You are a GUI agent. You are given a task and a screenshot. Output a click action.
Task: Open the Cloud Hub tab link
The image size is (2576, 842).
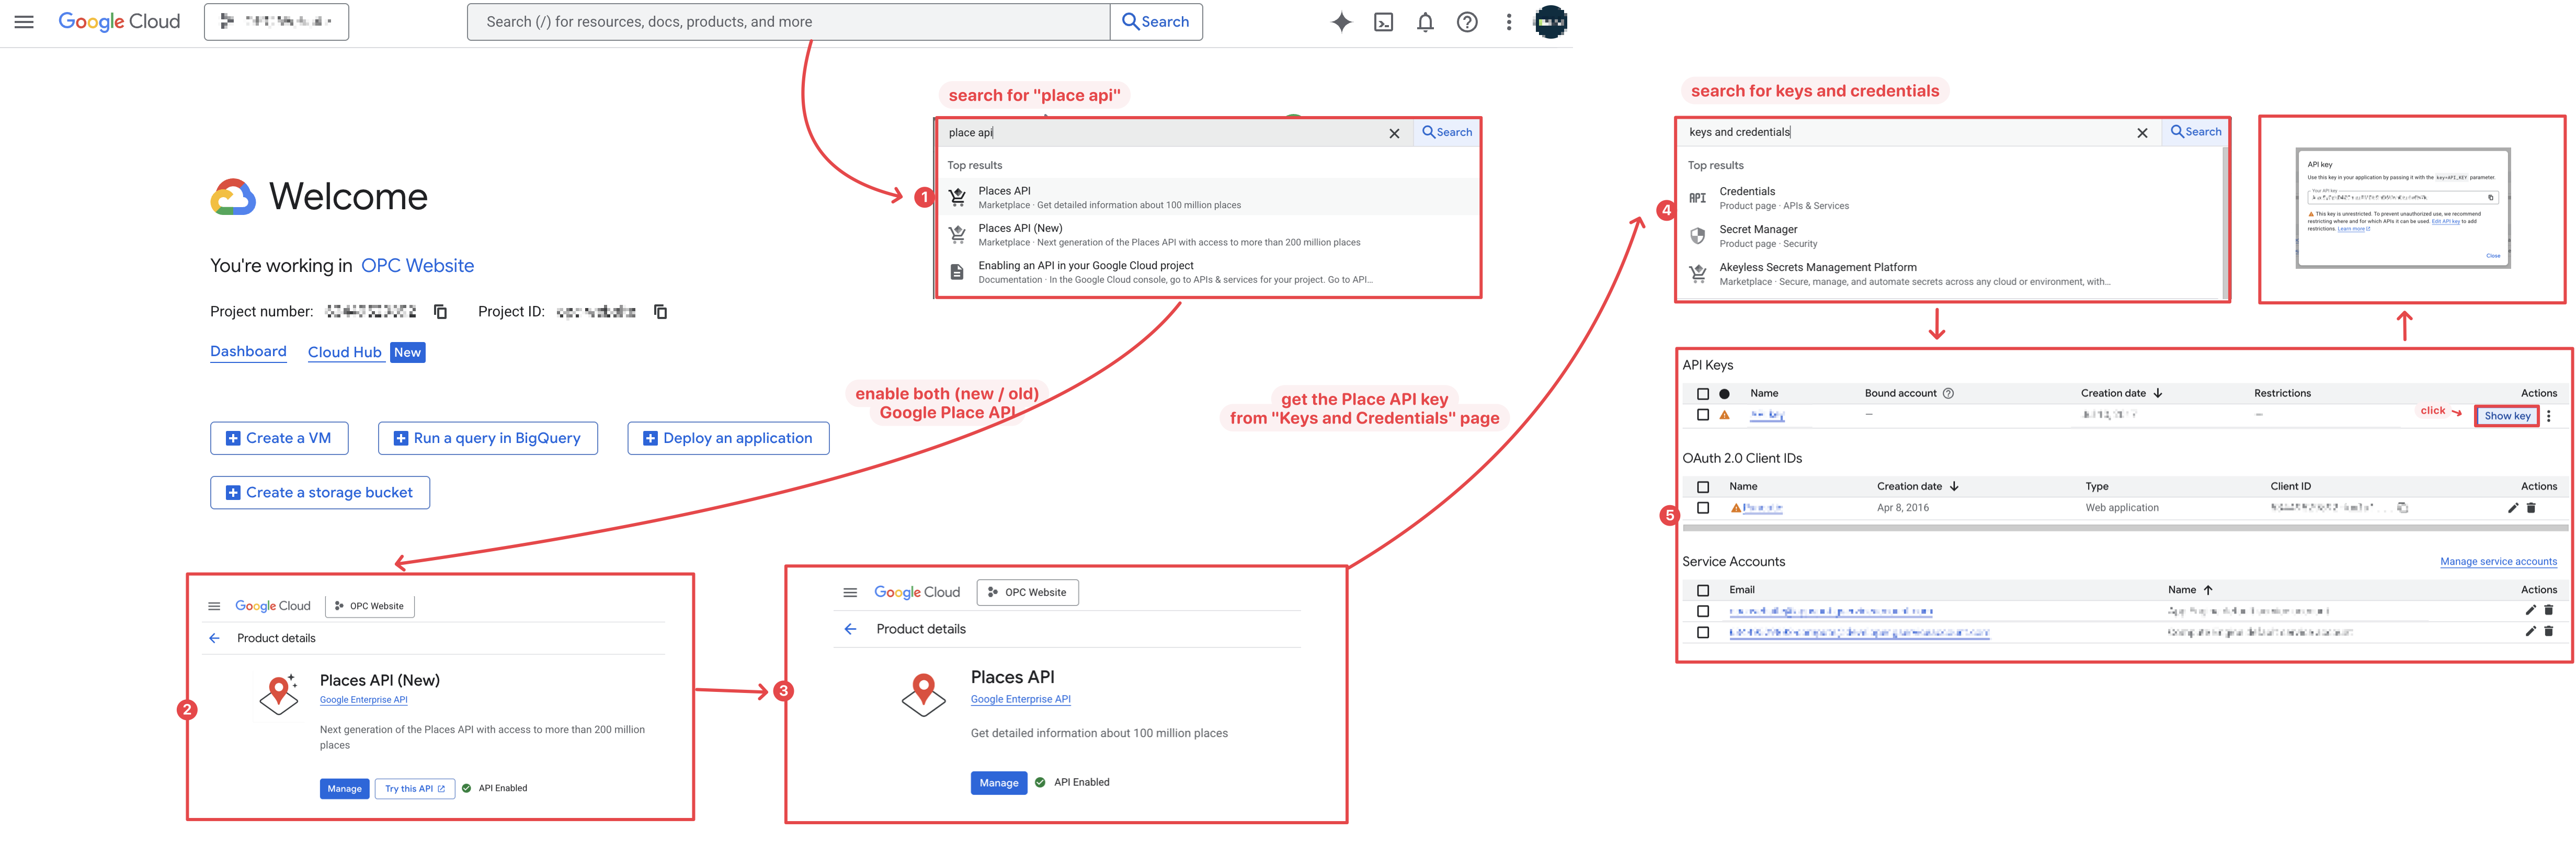(345, 352)
